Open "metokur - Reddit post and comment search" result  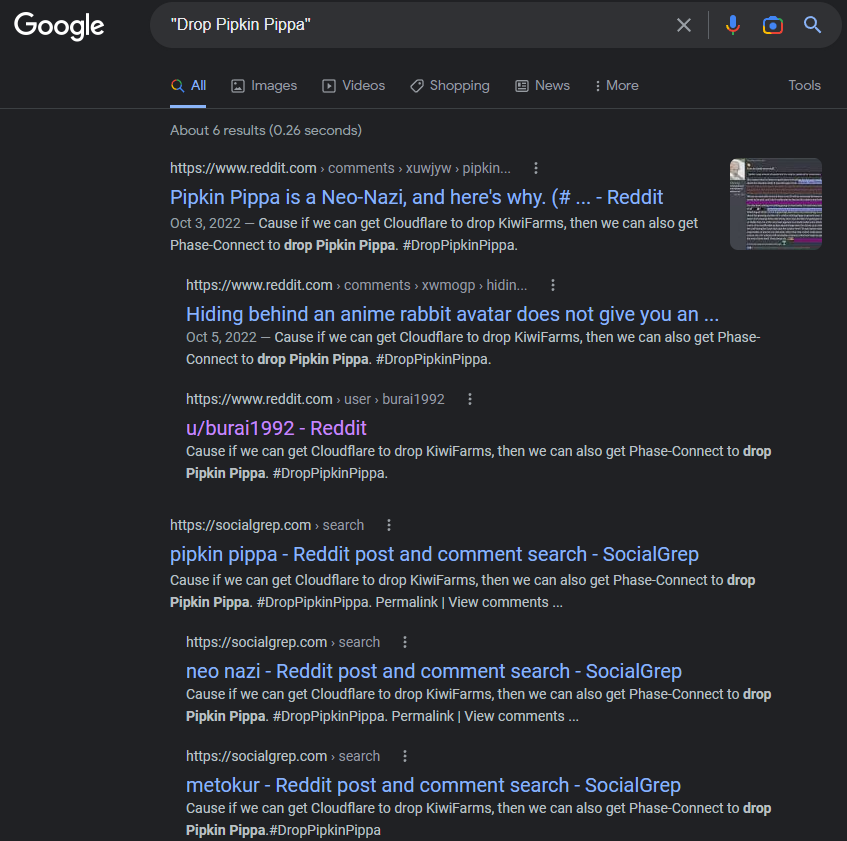point(433,785)
